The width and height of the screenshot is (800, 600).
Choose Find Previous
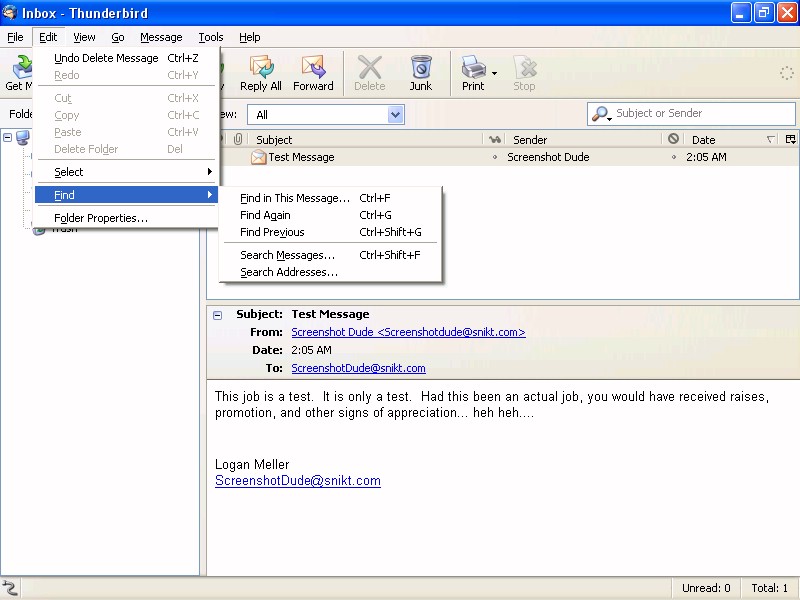tap(330, 232)
